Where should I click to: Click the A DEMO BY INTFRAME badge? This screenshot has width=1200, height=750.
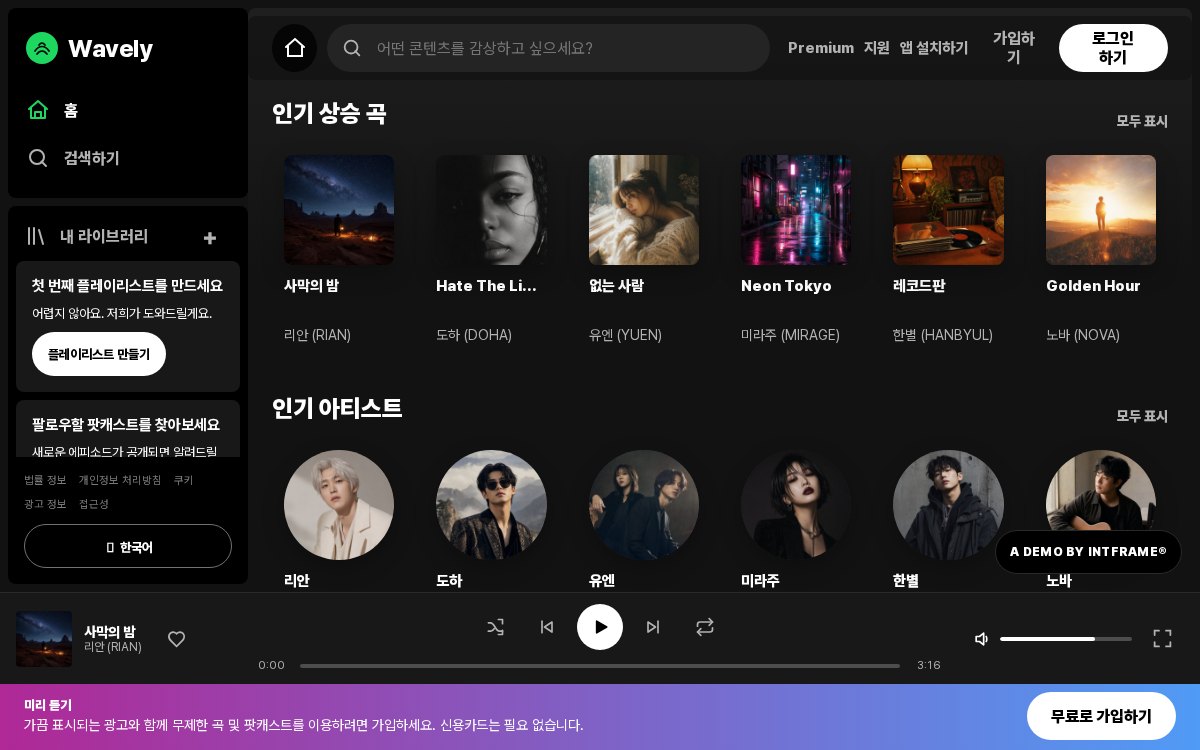point(1088,552)
